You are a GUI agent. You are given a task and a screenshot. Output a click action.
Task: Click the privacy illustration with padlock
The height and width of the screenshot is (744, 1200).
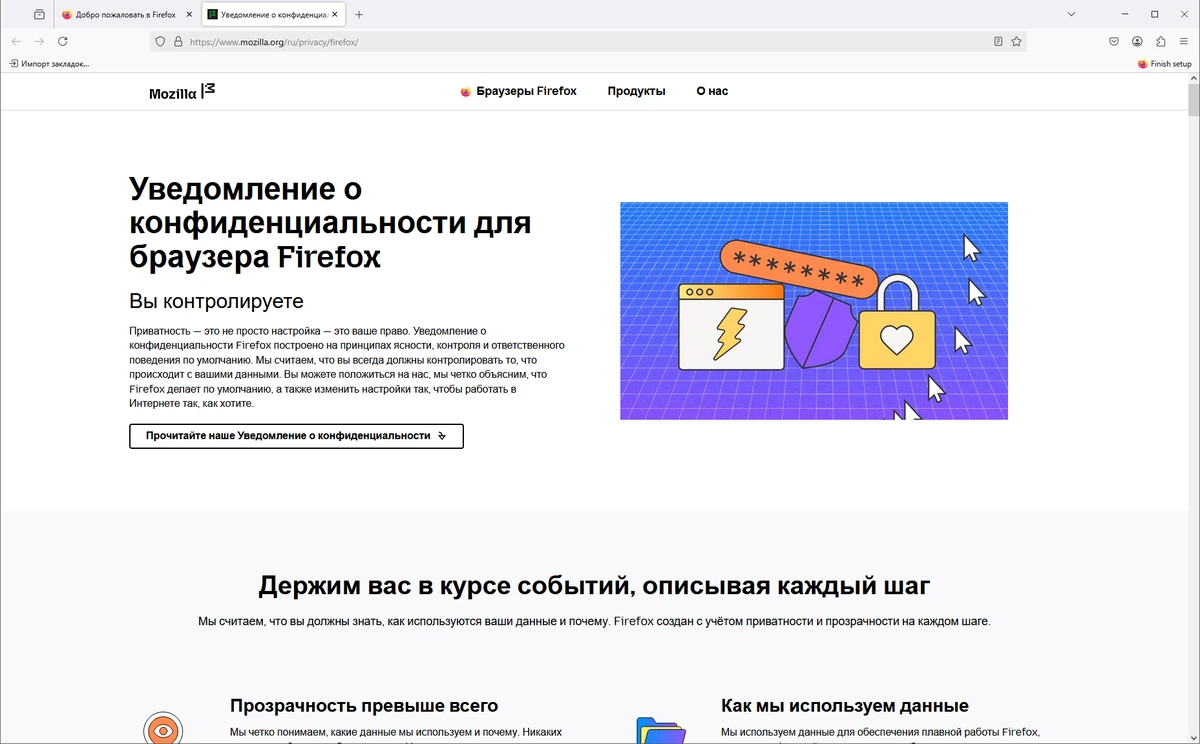[814, 311]
